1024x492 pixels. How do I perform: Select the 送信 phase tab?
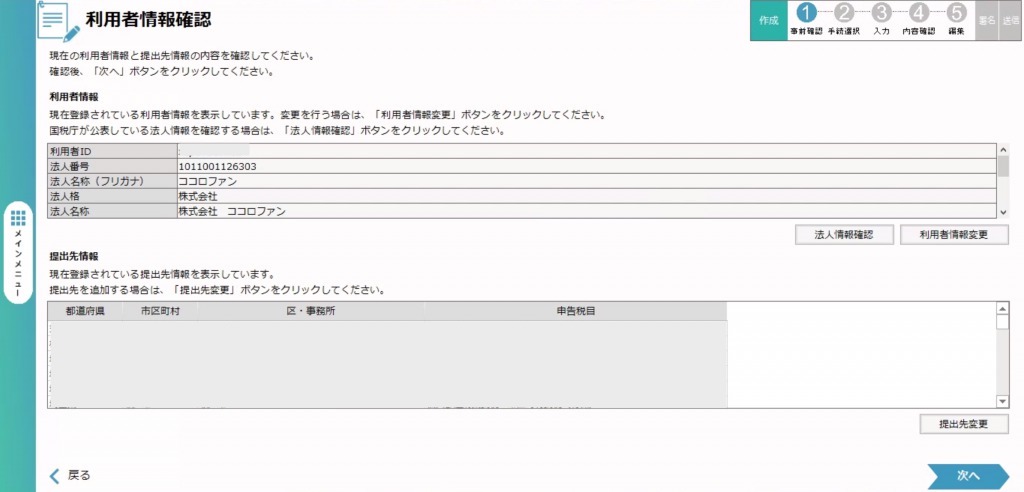tap(1011, 20)
